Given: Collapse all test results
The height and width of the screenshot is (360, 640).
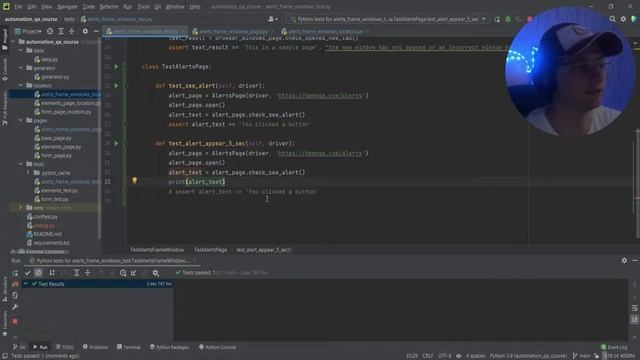Looking at the screenshot, I should 87,273.
